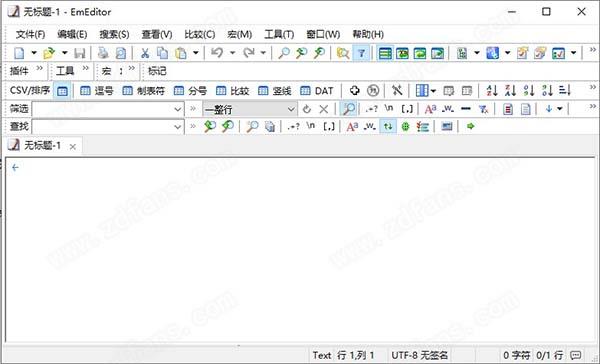This screenshot has width=600, height=364.
Task: Click the Text configuration in status bar
Action: 322,355
